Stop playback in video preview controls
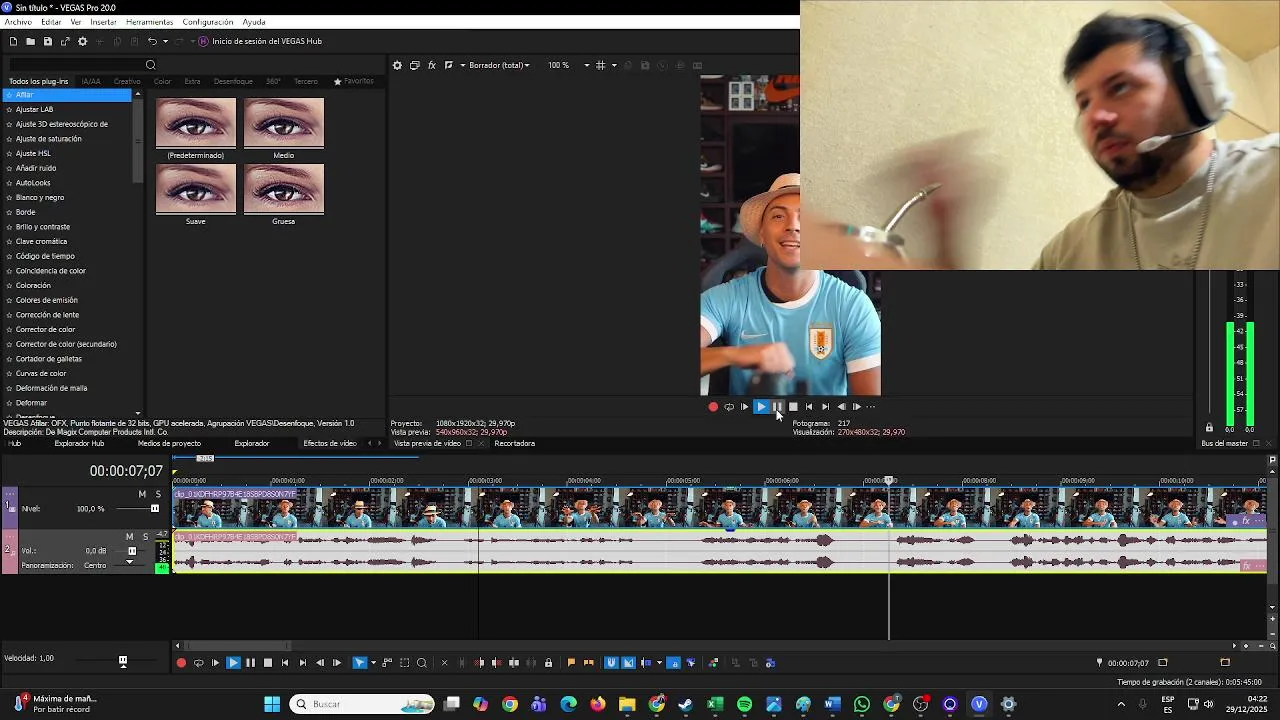This screenshot has width=1280, height=720. (793, 407)
